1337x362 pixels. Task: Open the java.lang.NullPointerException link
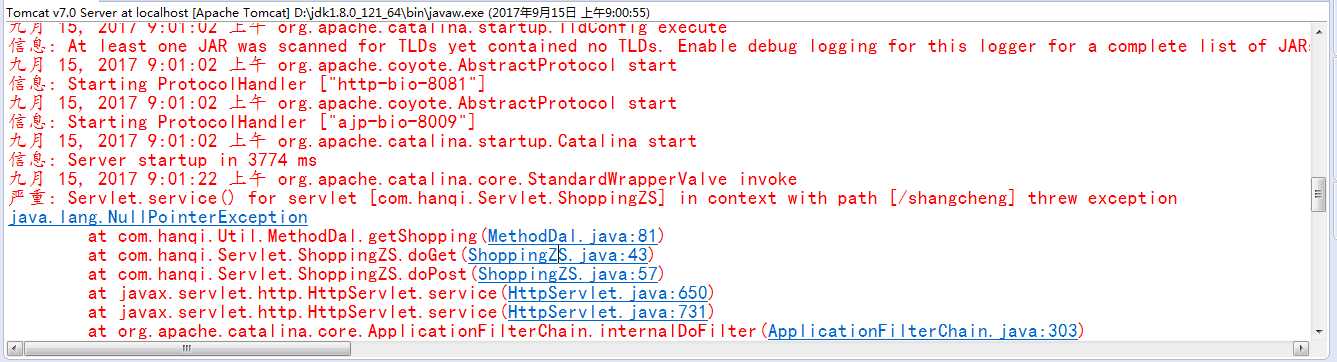coord(158,217)
